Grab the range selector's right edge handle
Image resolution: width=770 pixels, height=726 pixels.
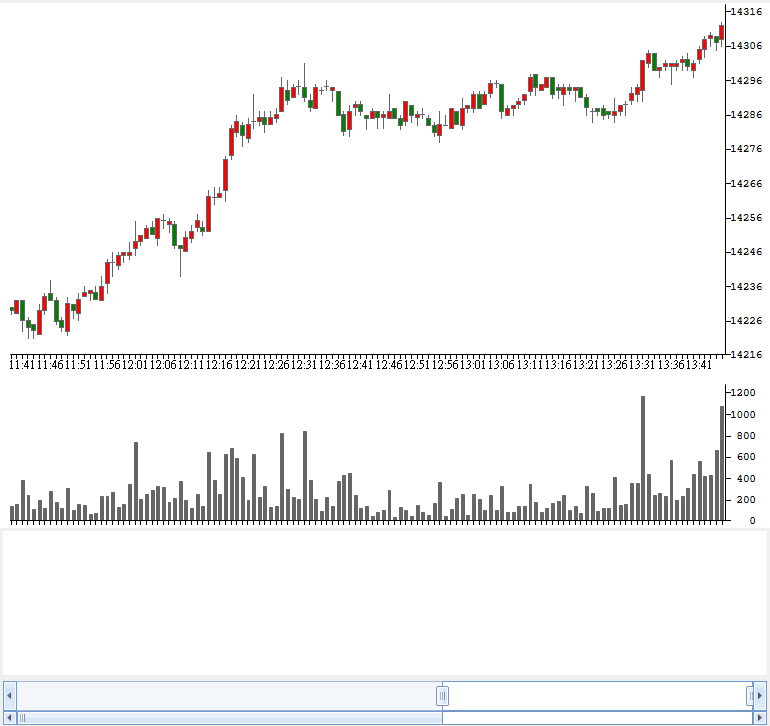(x=750, y=696)
